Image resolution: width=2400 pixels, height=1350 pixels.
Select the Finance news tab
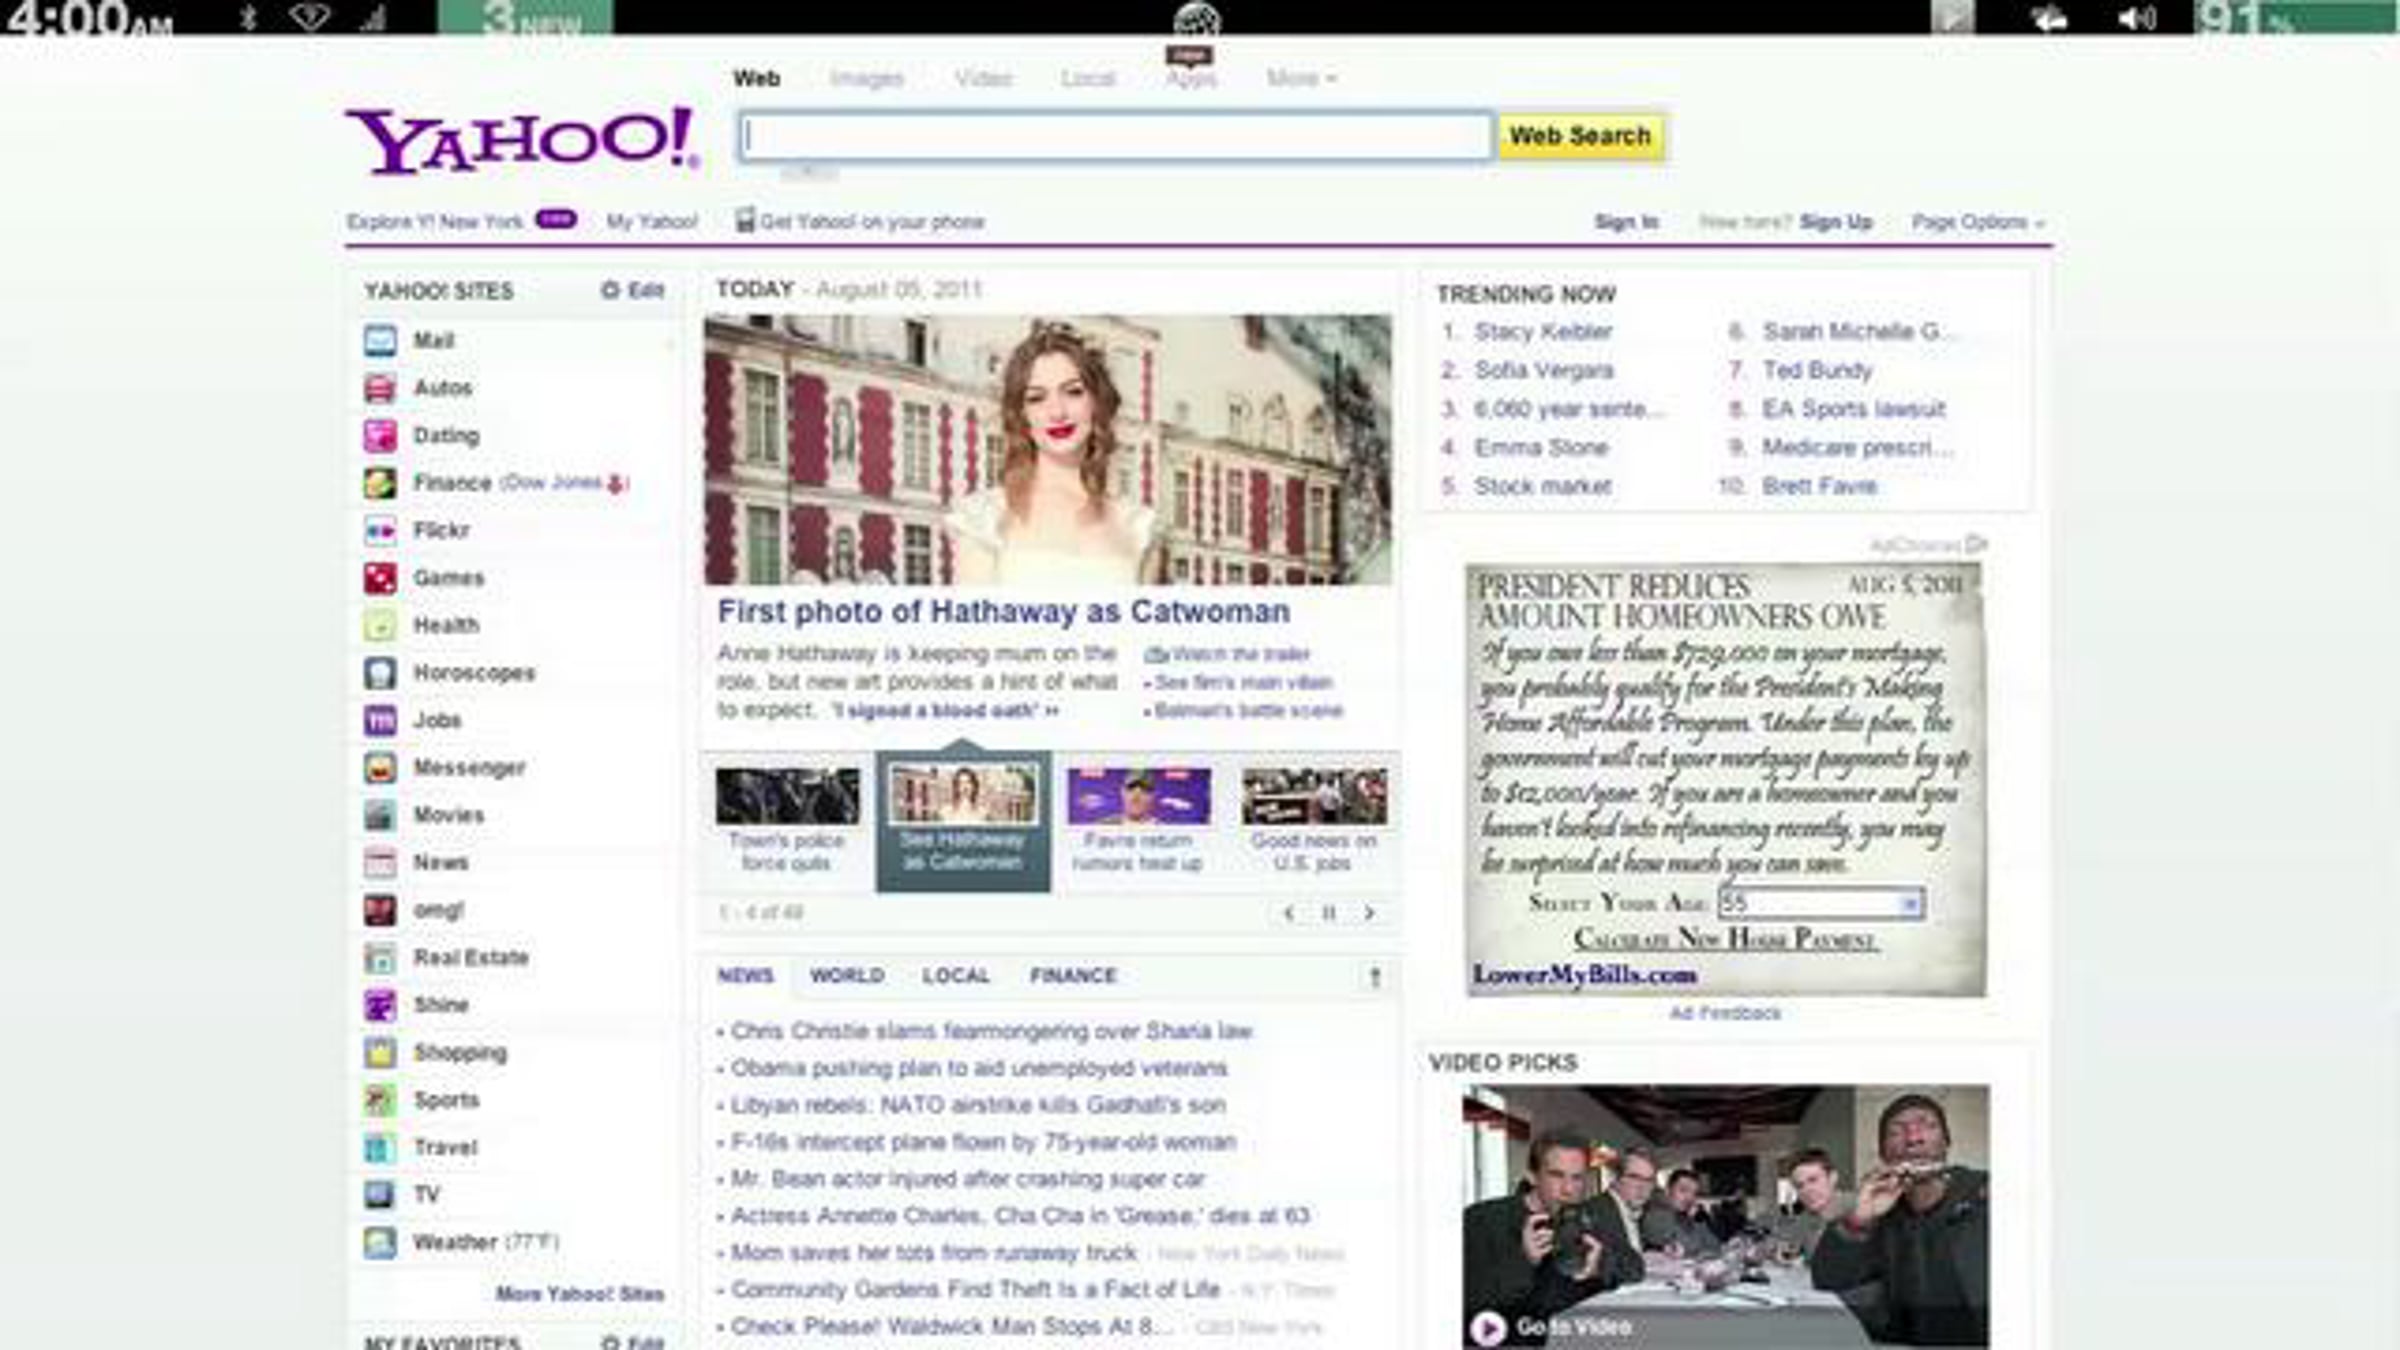click(x=1072, y=975)
